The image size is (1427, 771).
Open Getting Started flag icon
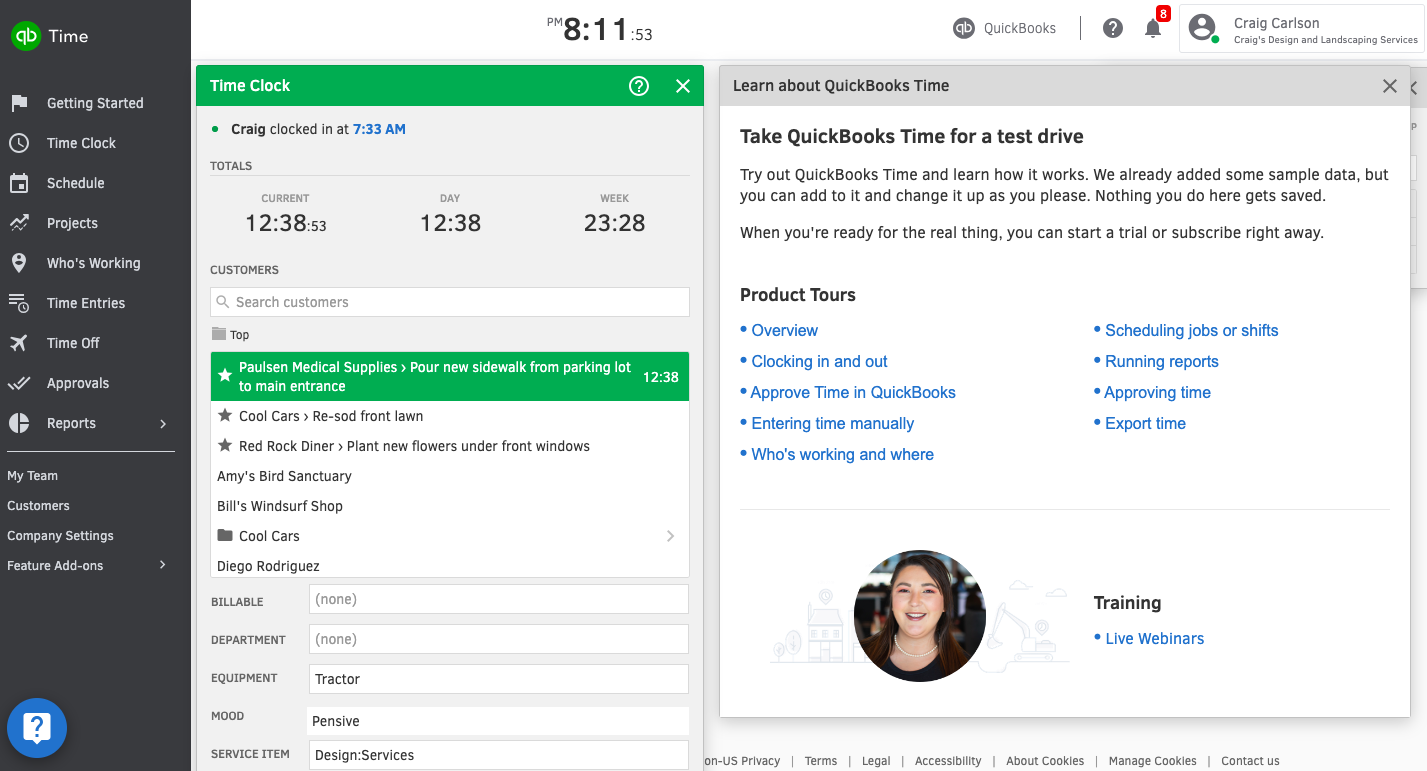19,103
